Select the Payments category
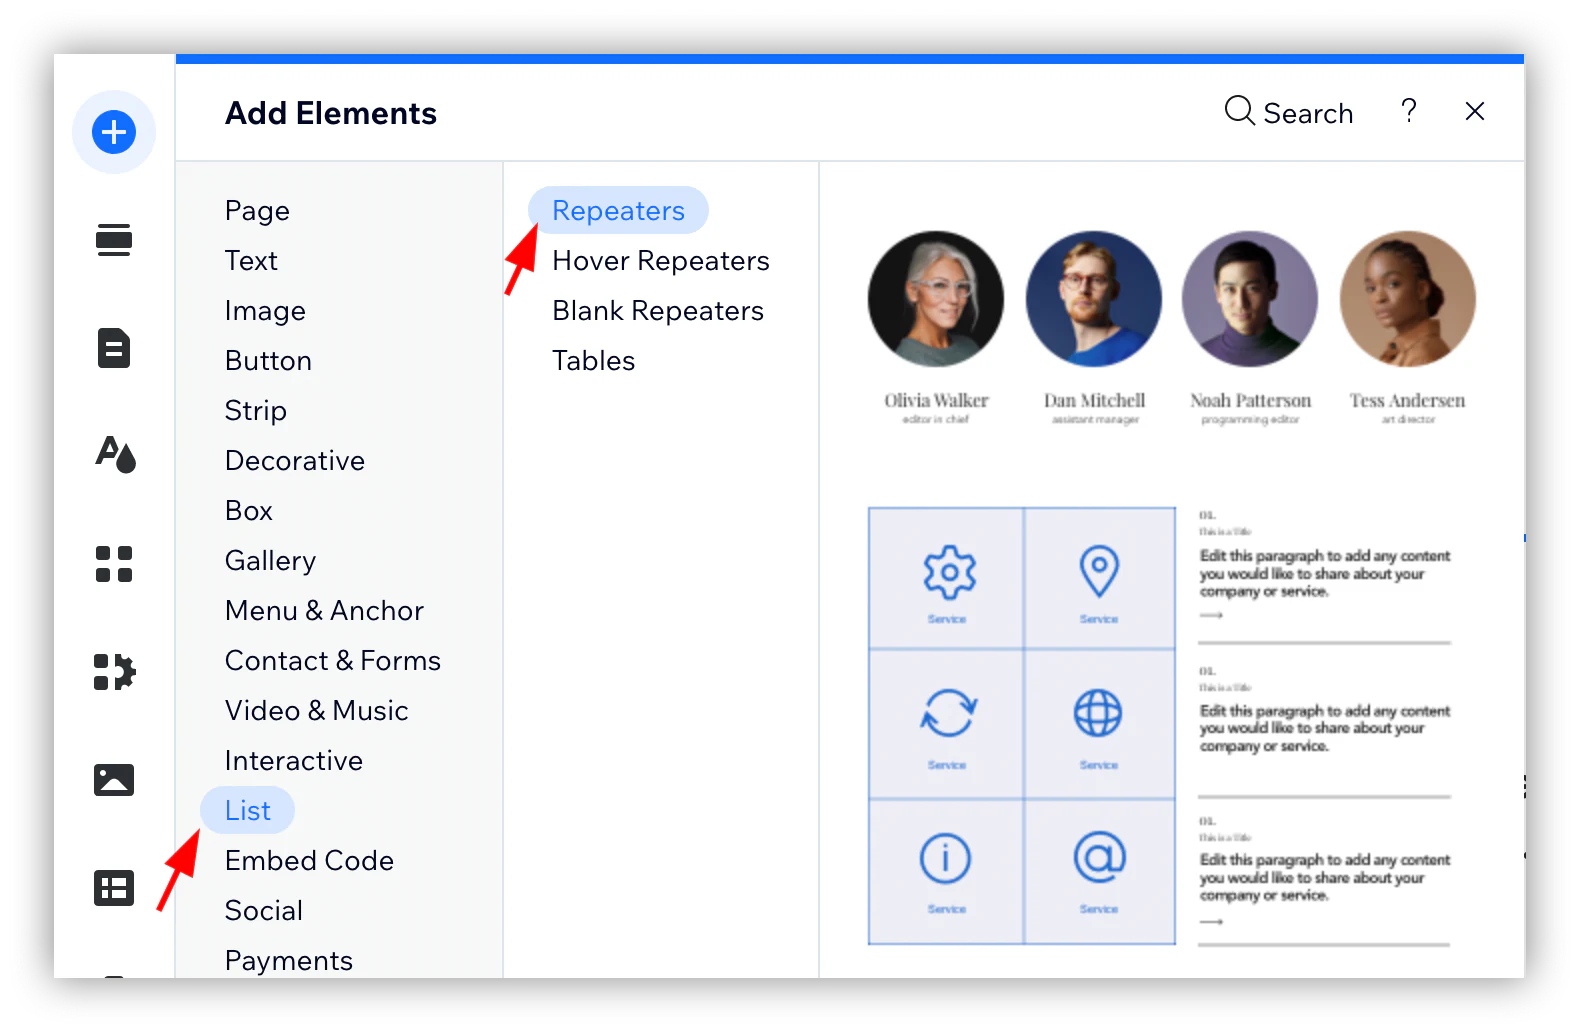This screenshot has width=1580, height=1032. pos(289,961)
